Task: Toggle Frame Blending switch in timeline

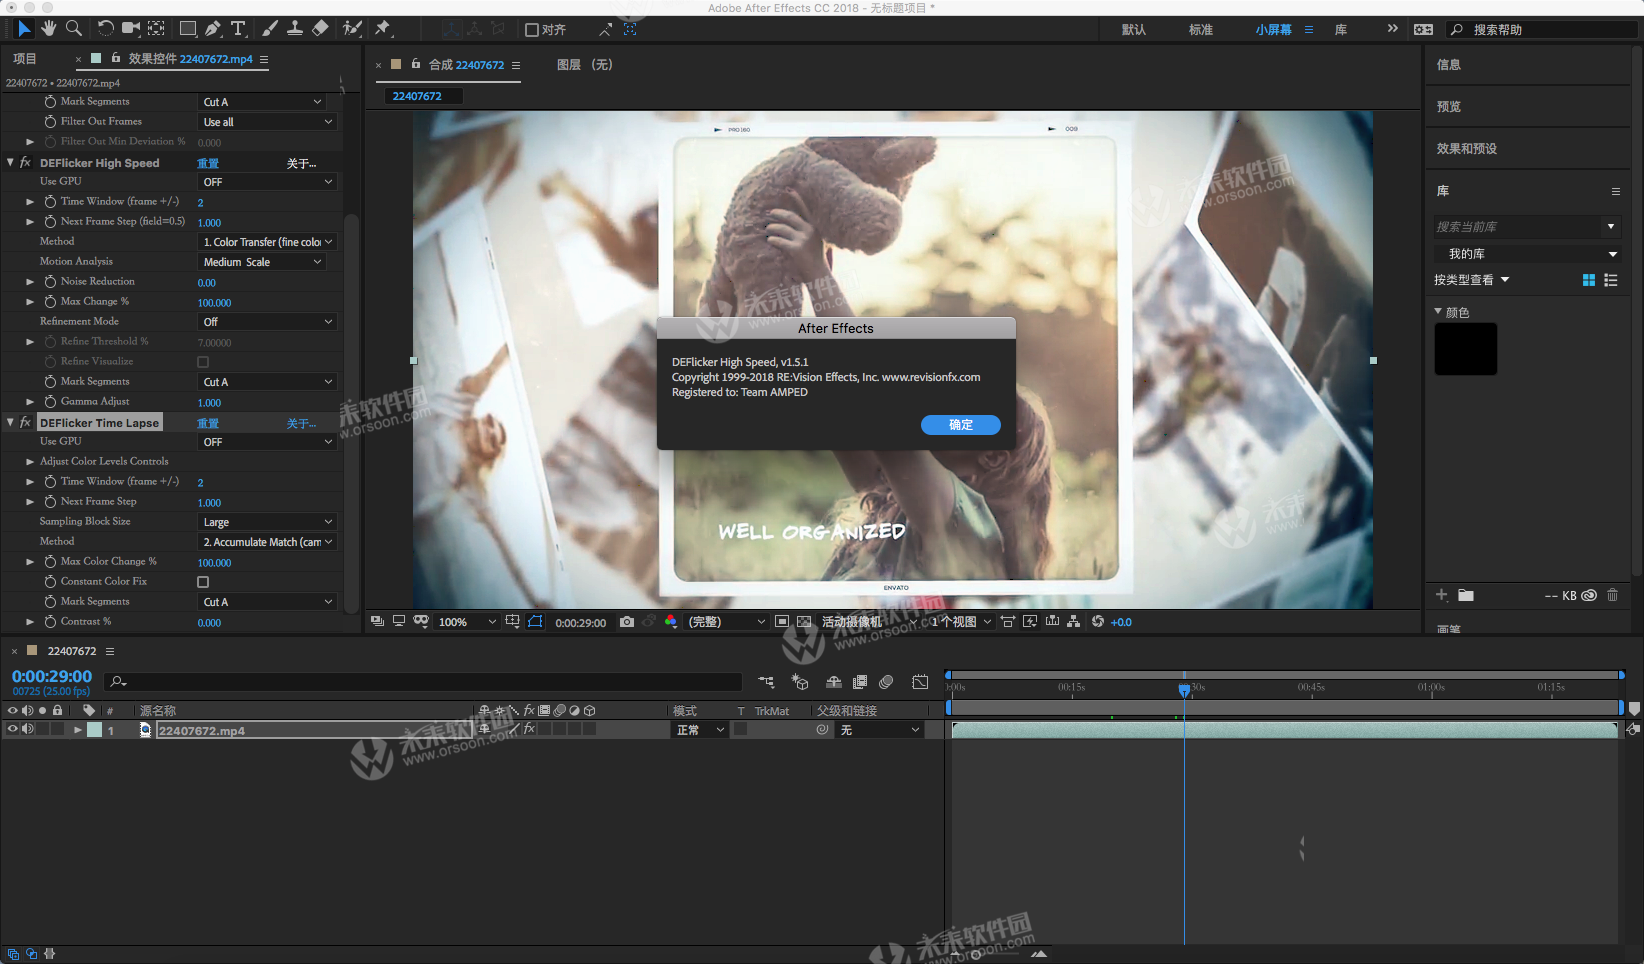Action: click(860, 682)
